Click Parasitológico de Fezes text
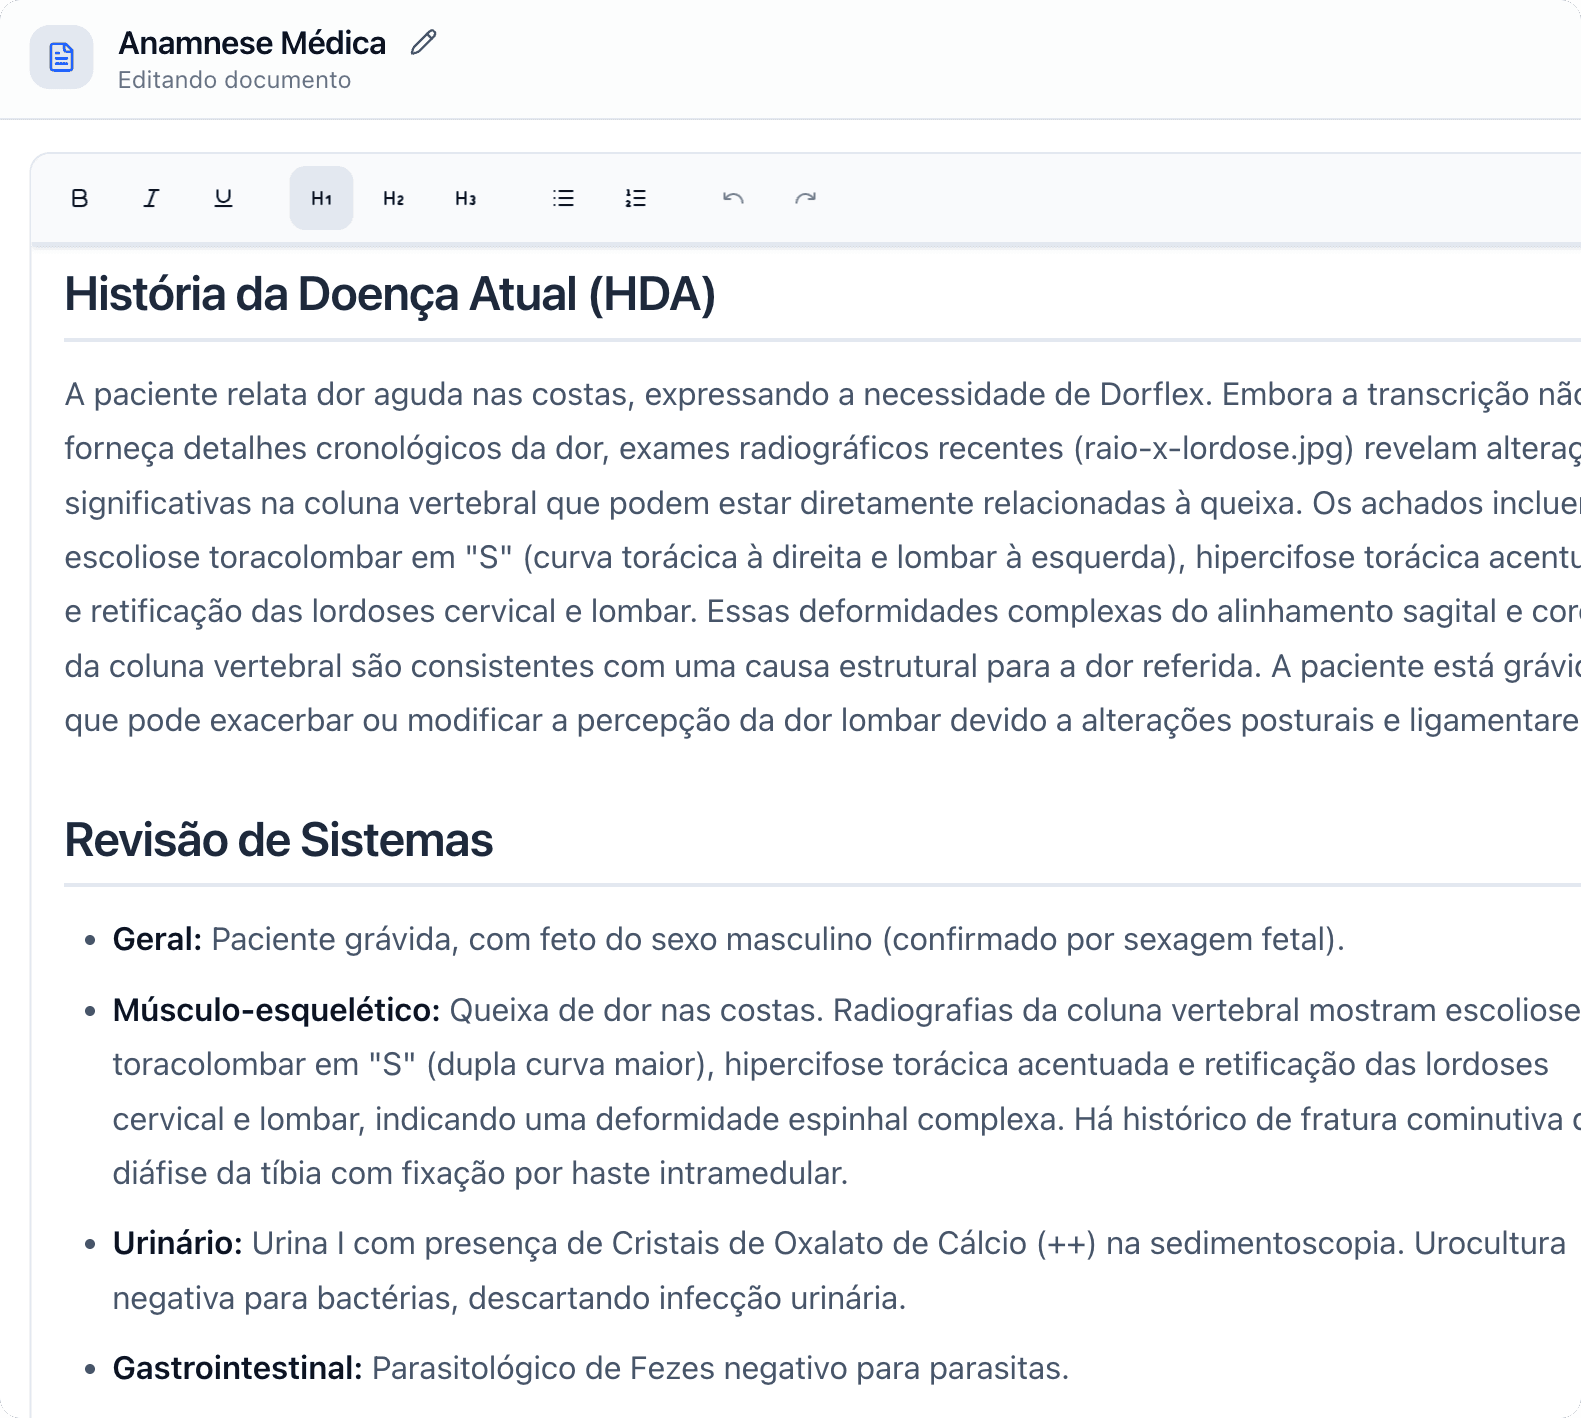Screen dimensions: 1581x1418 pyautogui.click(x=543, y=1368)
